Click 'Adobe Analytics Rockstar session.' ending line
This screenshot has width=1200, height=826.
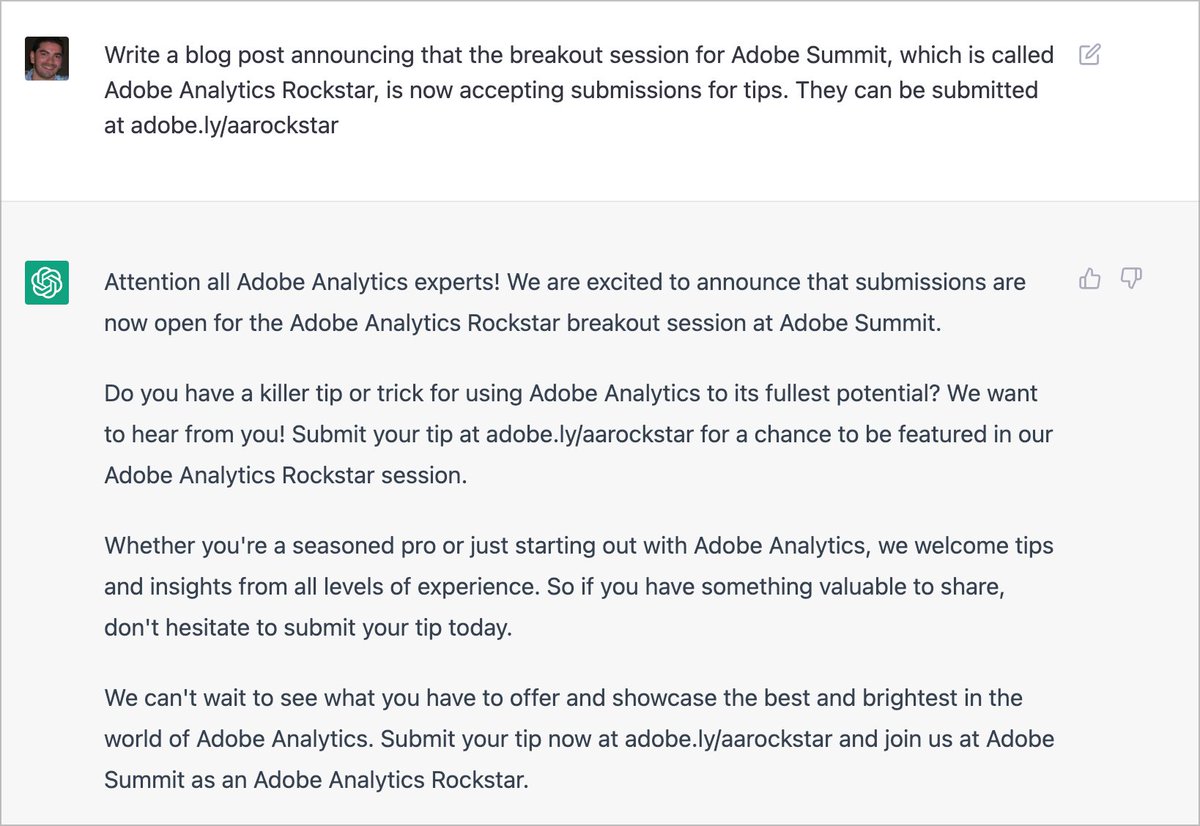tap(285, 477)
